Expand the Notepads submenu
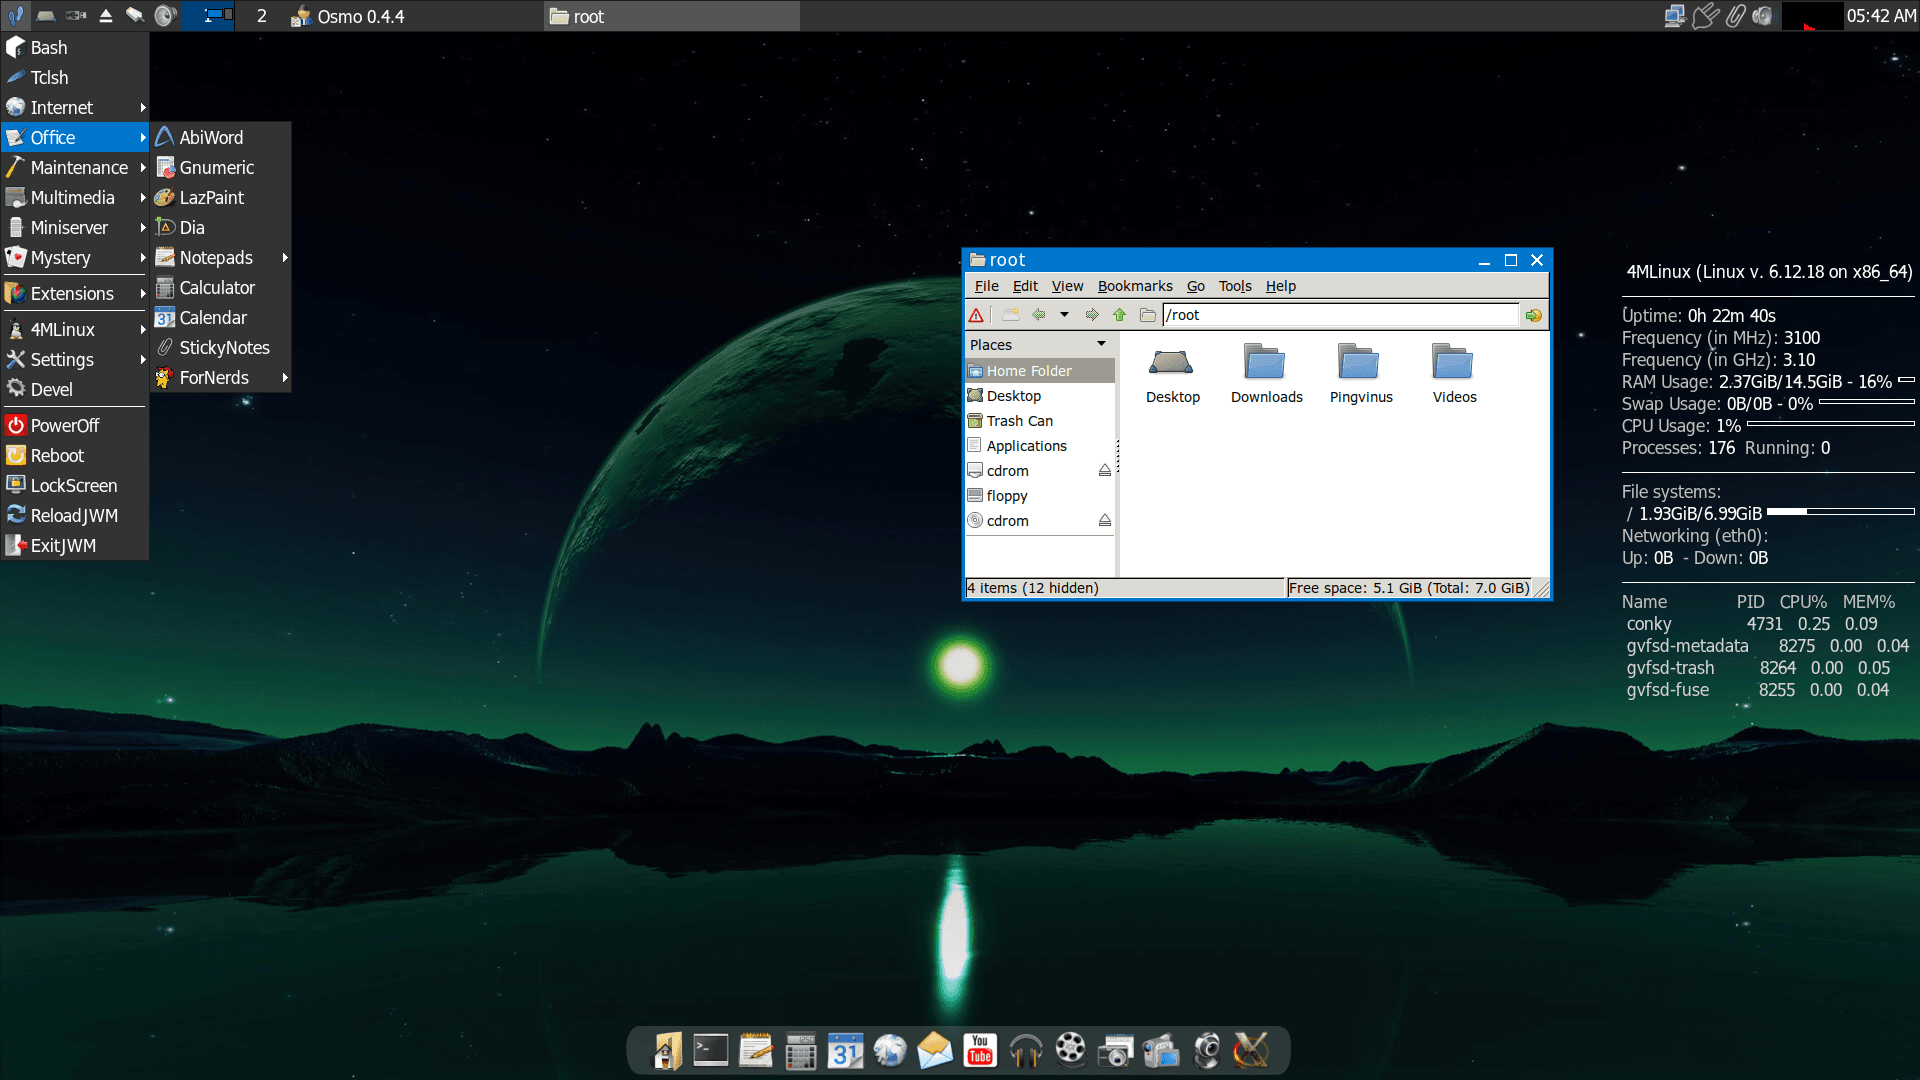This screenshot has height=1080, width=1920. click(x=221, y=257)
